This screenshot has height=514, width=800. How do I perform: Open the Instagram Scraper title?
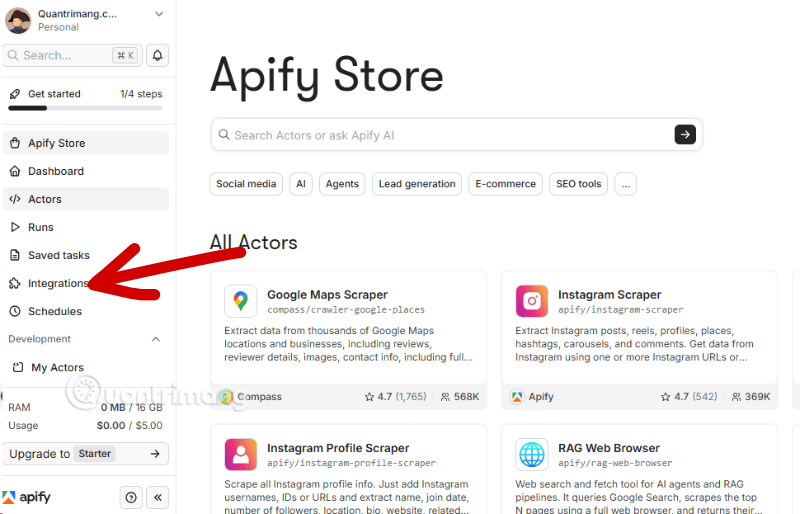click(x=609, y=295)
